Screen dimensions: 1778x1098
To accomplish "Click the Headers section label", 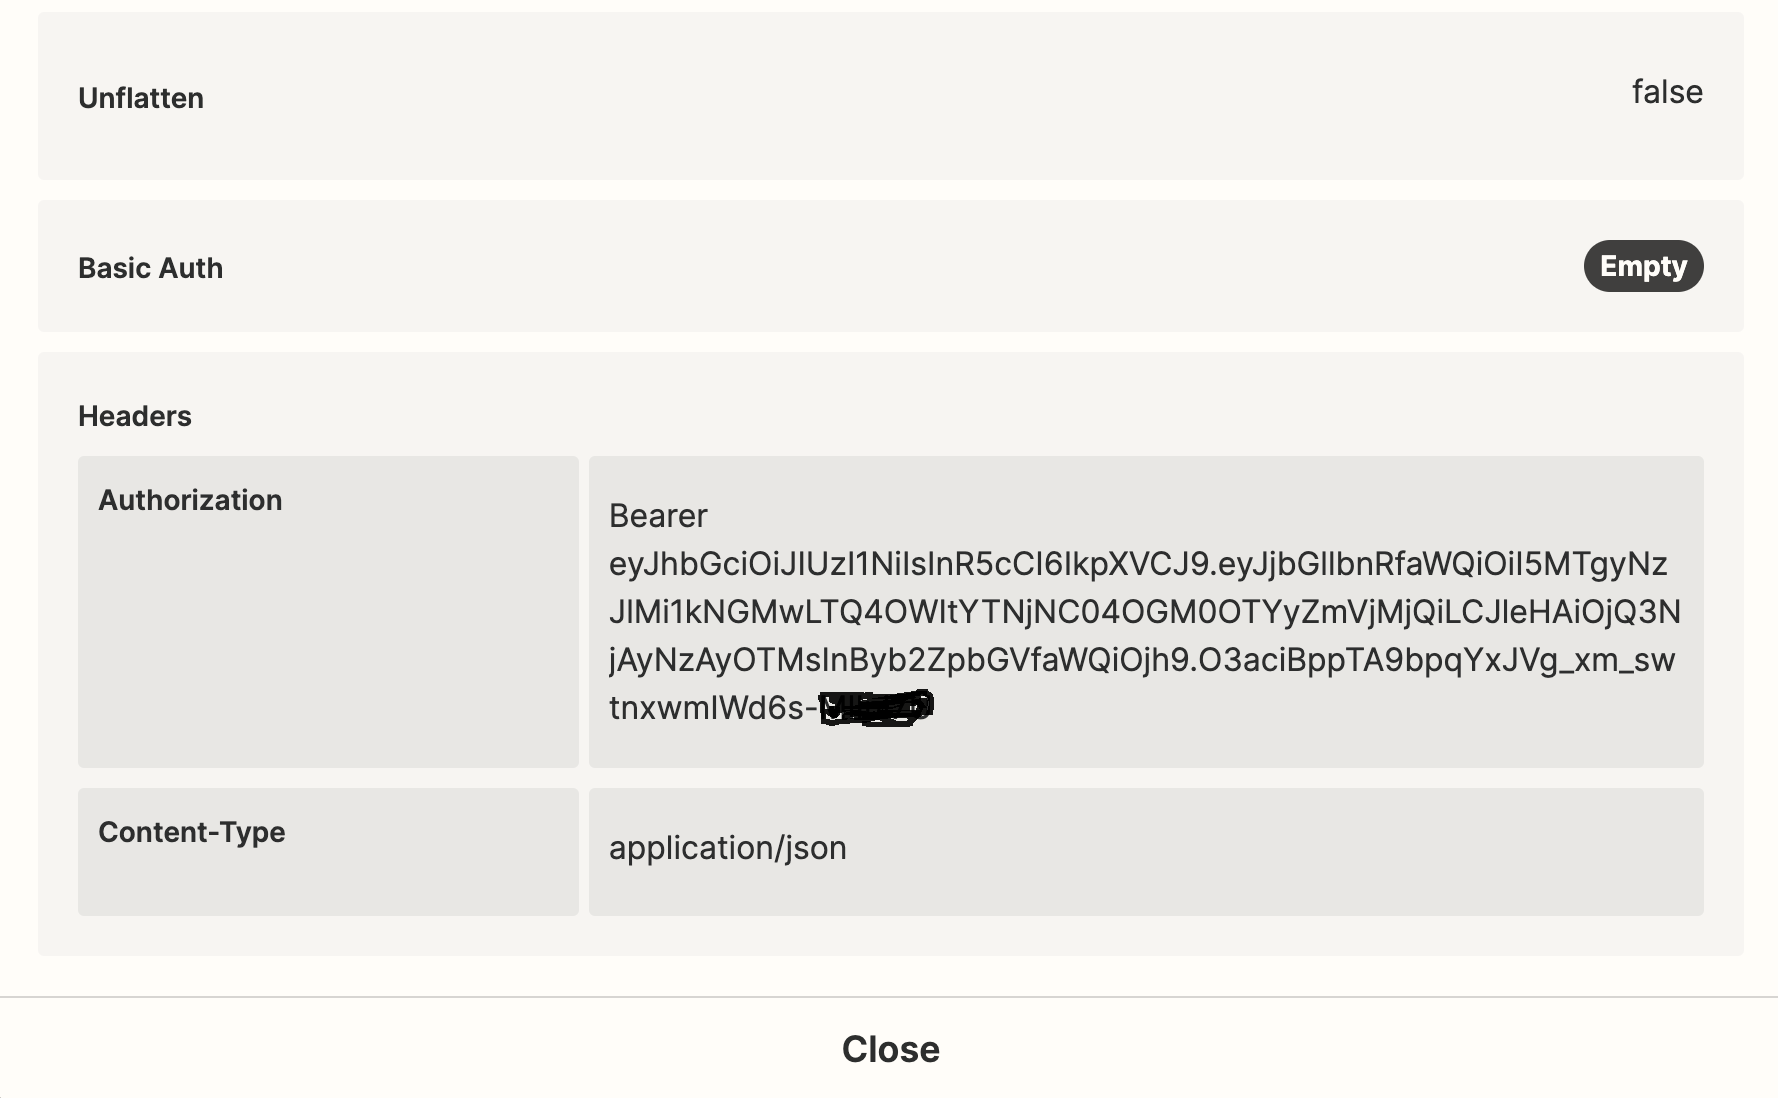I will point(135,416).
